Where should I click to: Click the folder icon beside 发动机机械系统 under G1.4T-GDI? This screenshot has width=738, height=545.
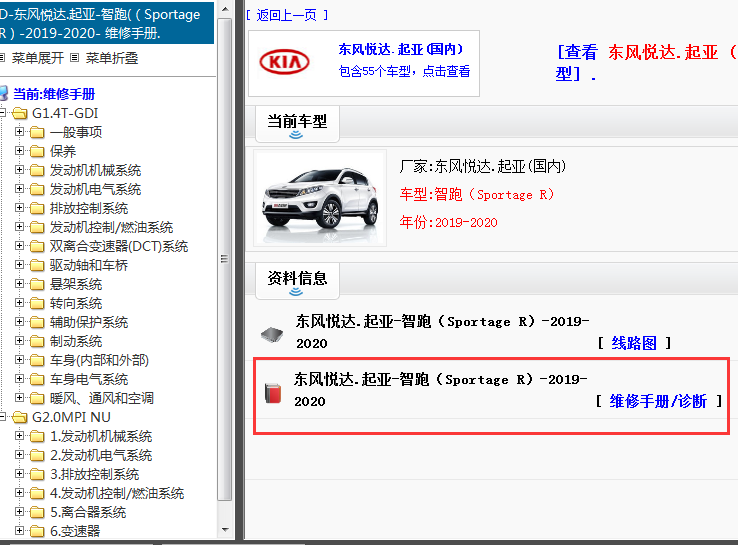37,170
